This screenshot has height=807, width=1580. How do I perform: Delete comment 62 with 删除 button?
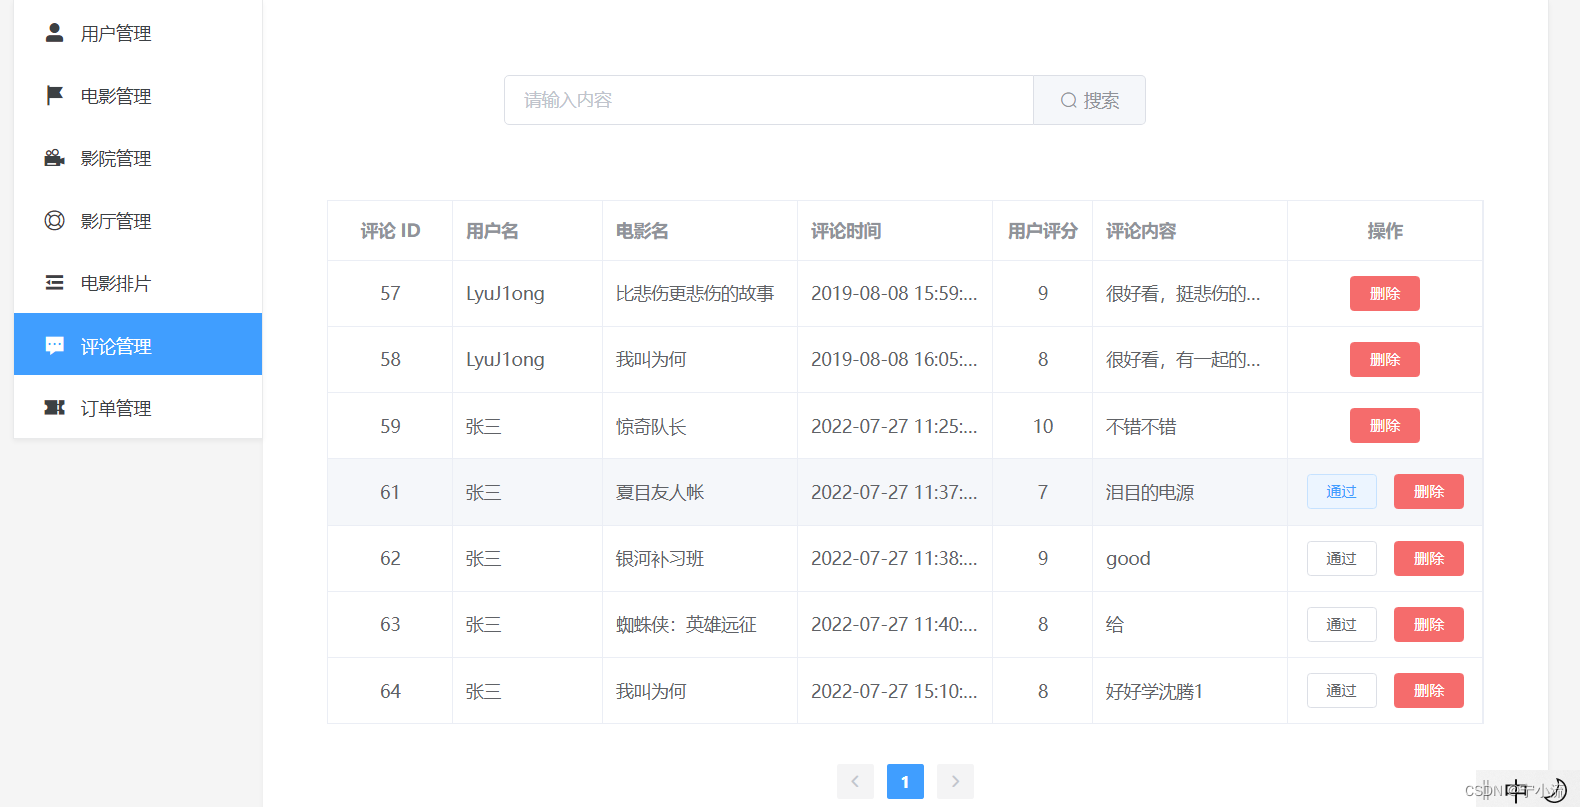[x=1429, y=558]
